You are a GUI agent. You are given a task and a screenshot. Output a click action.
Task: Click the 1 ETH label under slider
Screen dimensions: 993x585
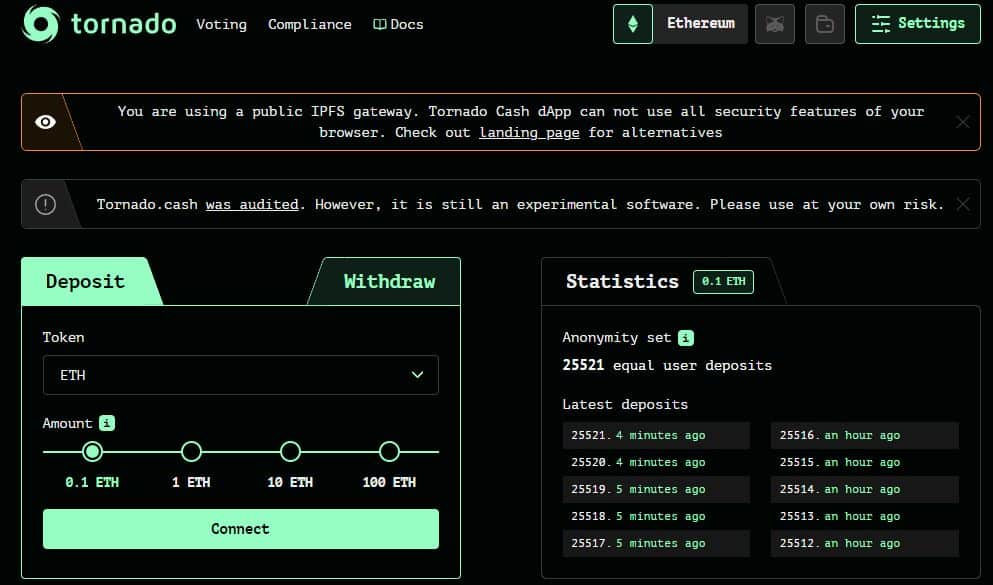(191, 482)
